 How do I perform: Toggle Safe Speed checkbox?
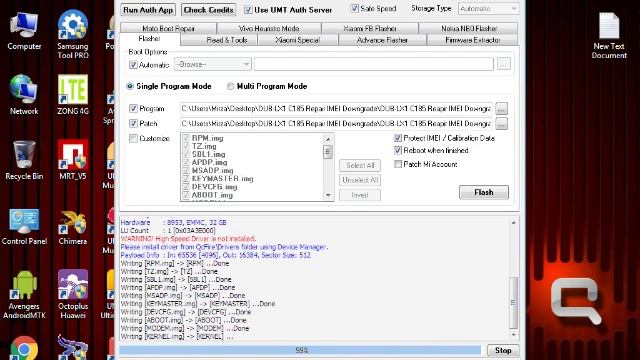point(355,8)
